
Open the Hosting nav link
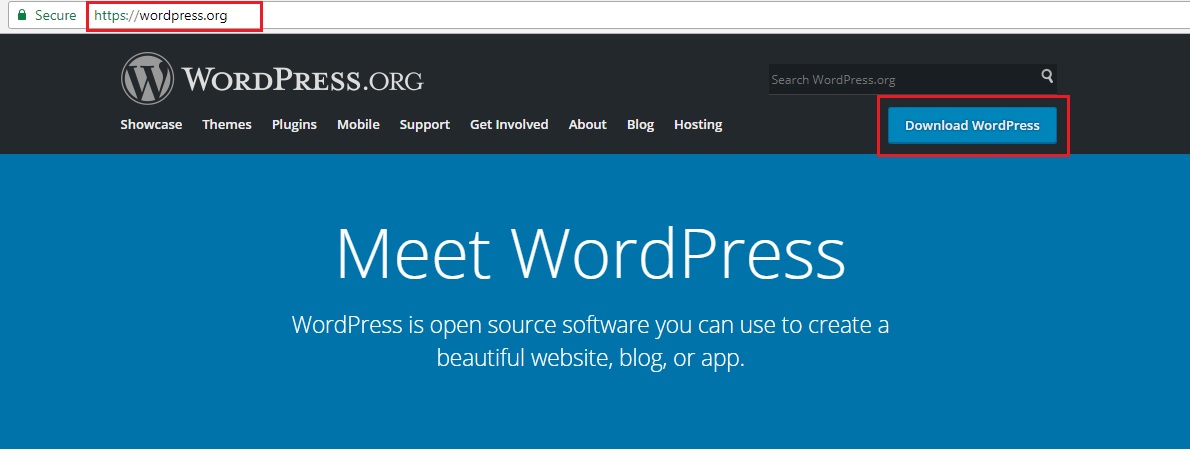[x=698, y=125]
